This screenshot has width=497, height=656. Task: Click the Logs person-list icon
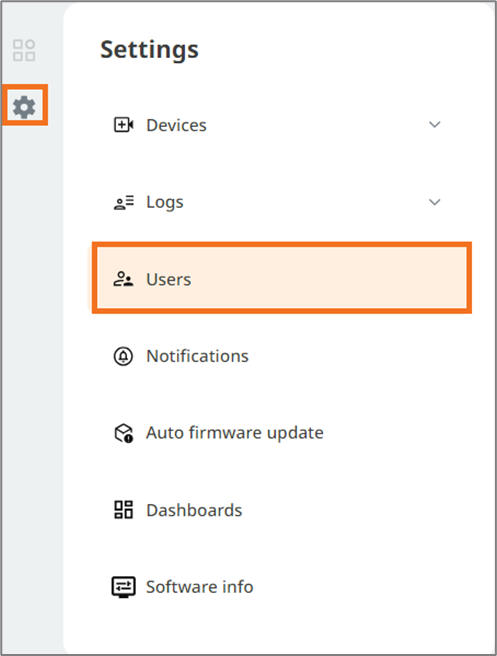pos(123,202)
